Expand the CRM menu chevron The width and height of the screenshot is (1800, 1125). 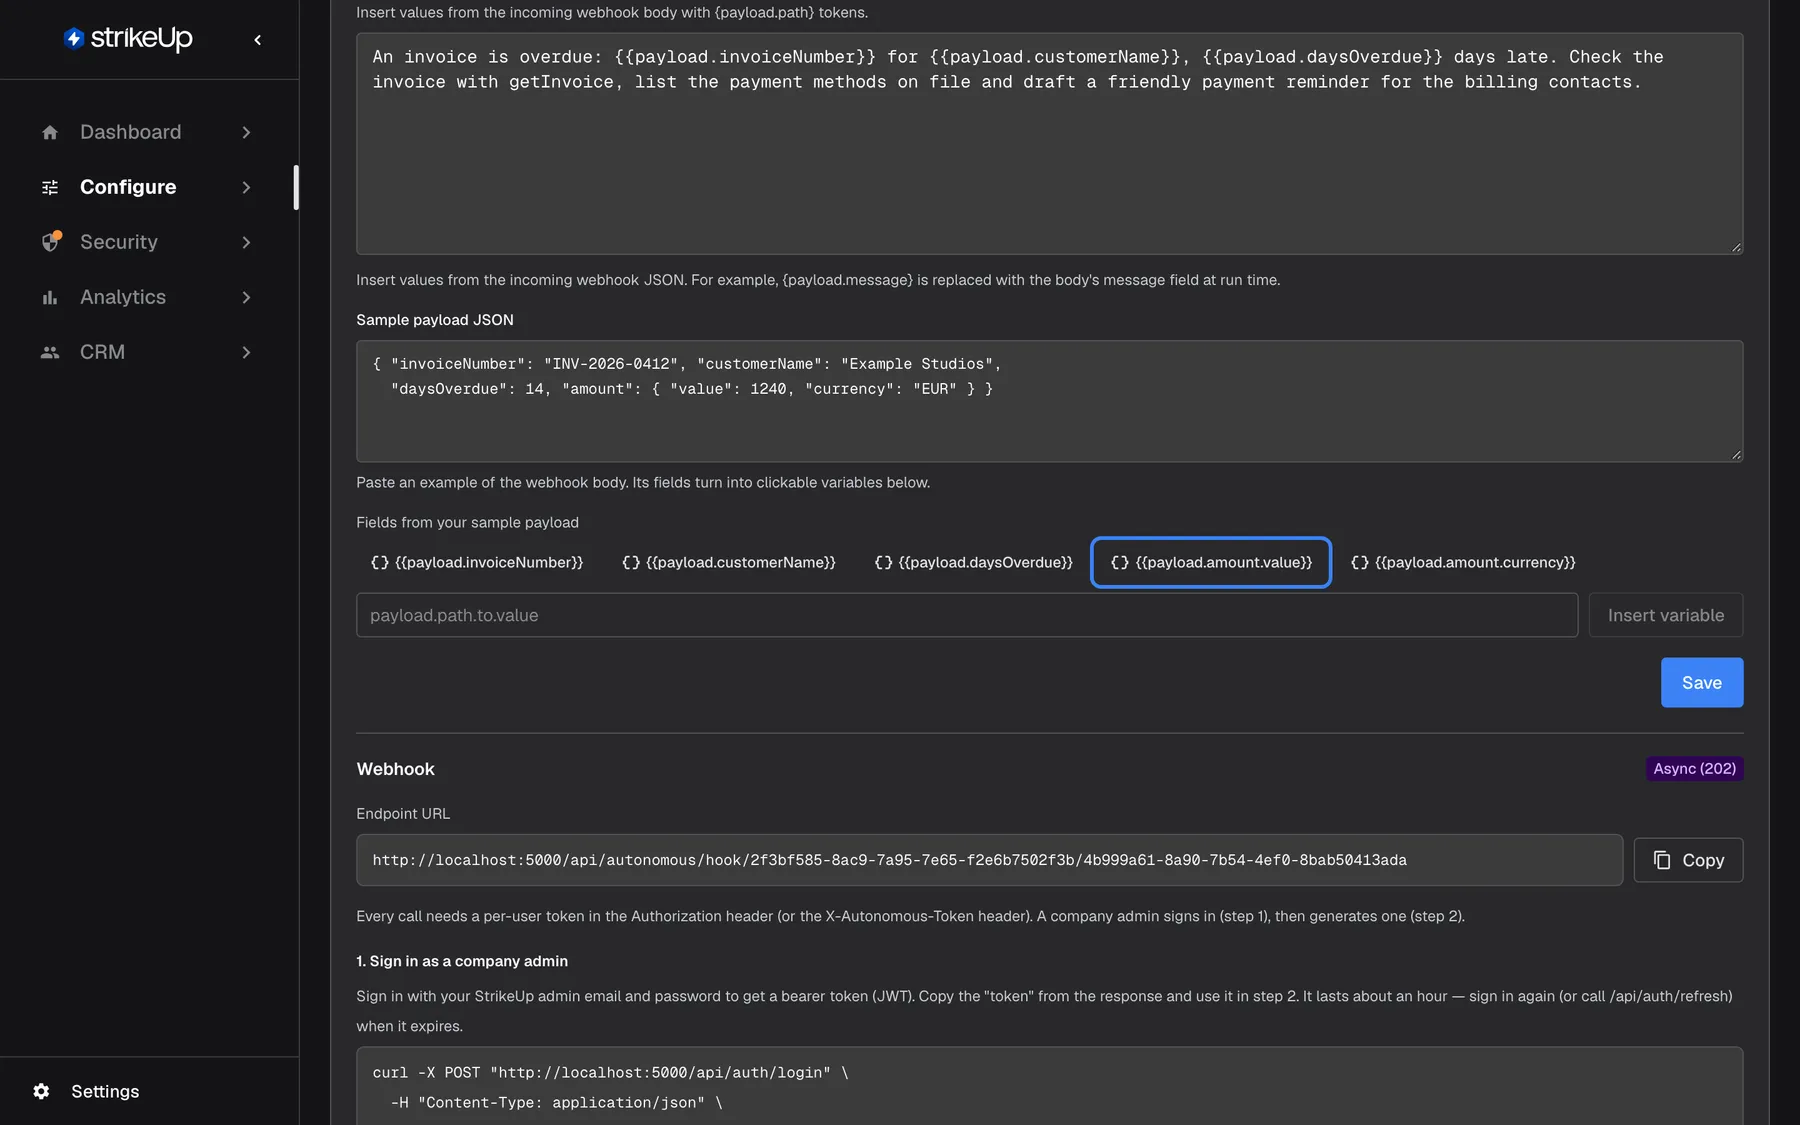tap(246, 352)
